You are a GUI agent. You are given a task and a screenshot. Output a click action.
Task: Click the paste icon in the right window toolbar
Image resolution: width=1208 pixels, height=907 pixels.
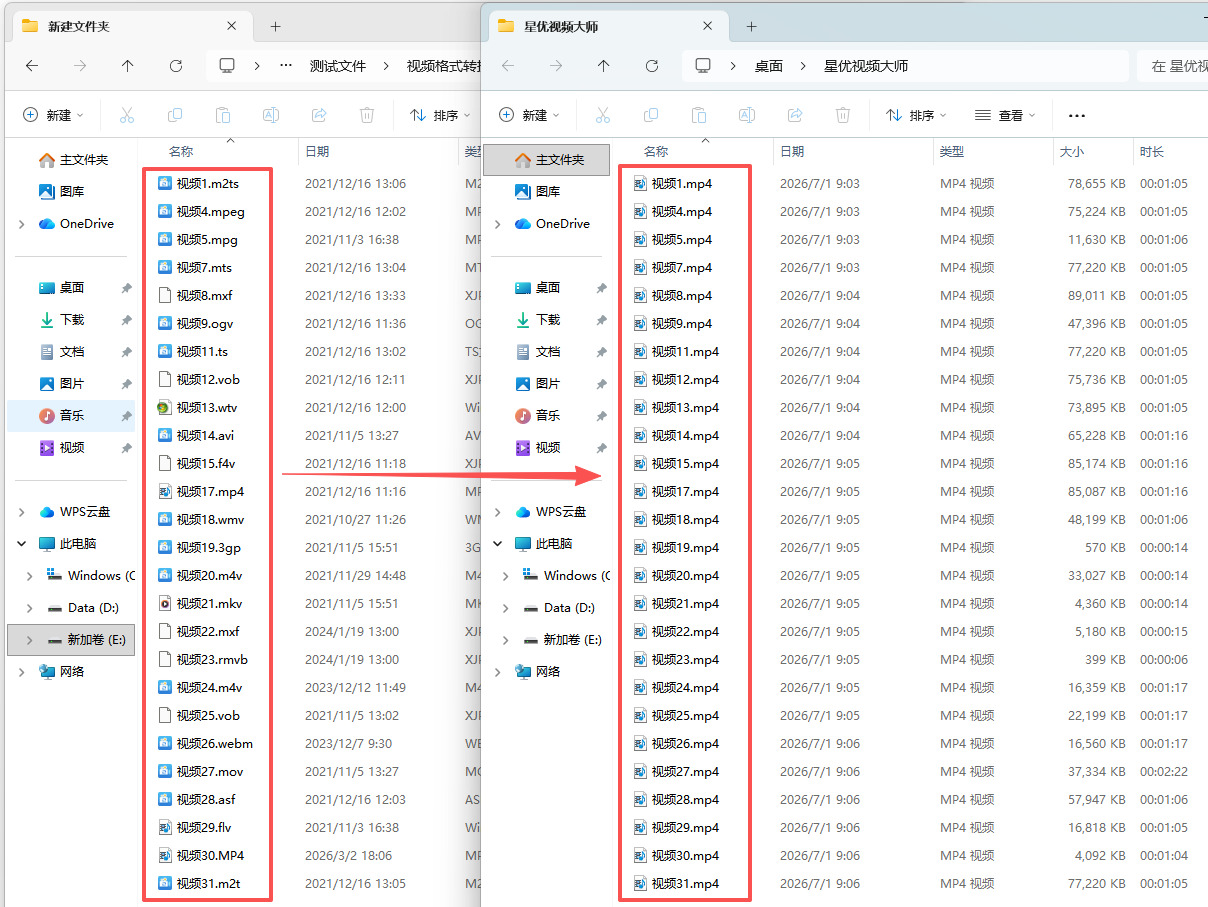click(699, 115)
